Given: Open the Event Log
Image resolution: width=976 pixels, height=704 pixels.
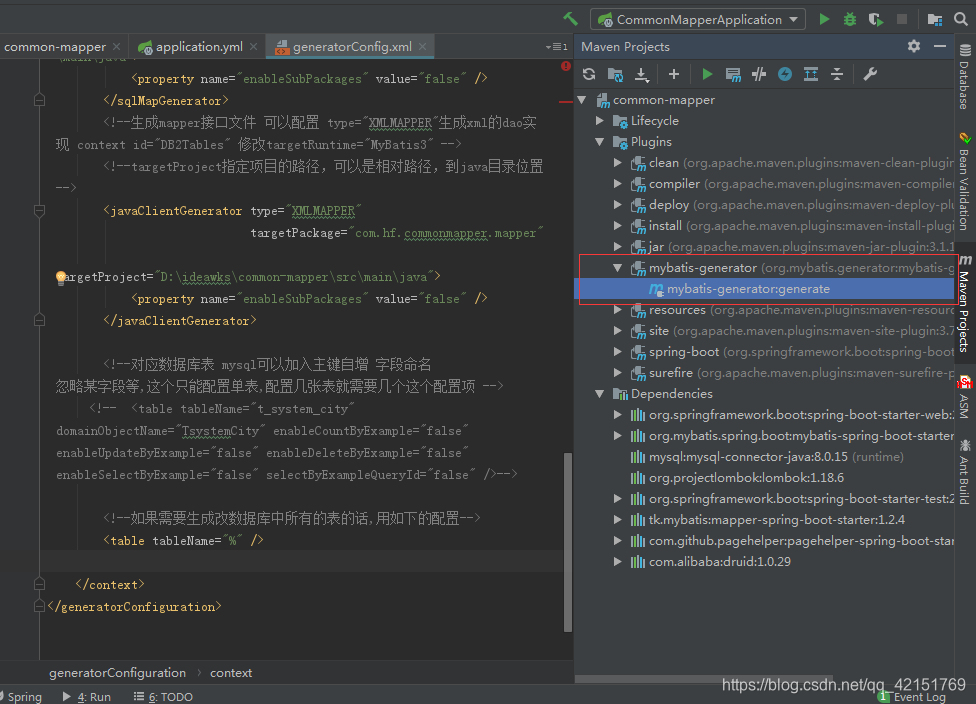Looking at the screenshot, I should coord(913,697).
